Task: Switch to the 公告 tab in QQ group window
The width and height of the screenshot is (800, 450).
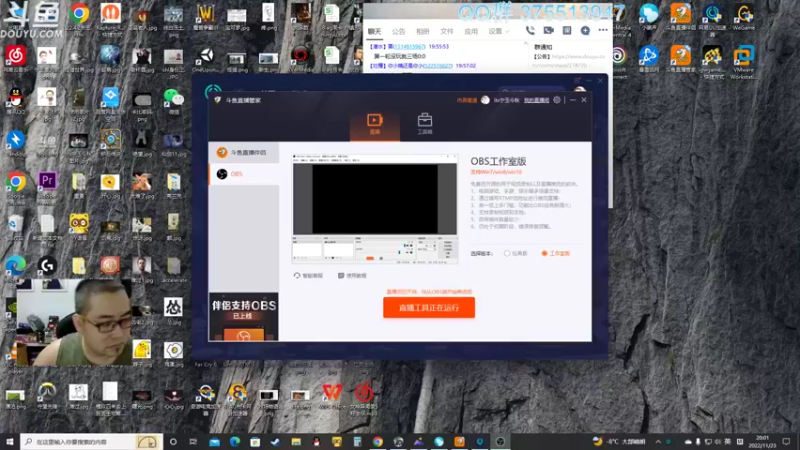Action: (x=398, y=32)
